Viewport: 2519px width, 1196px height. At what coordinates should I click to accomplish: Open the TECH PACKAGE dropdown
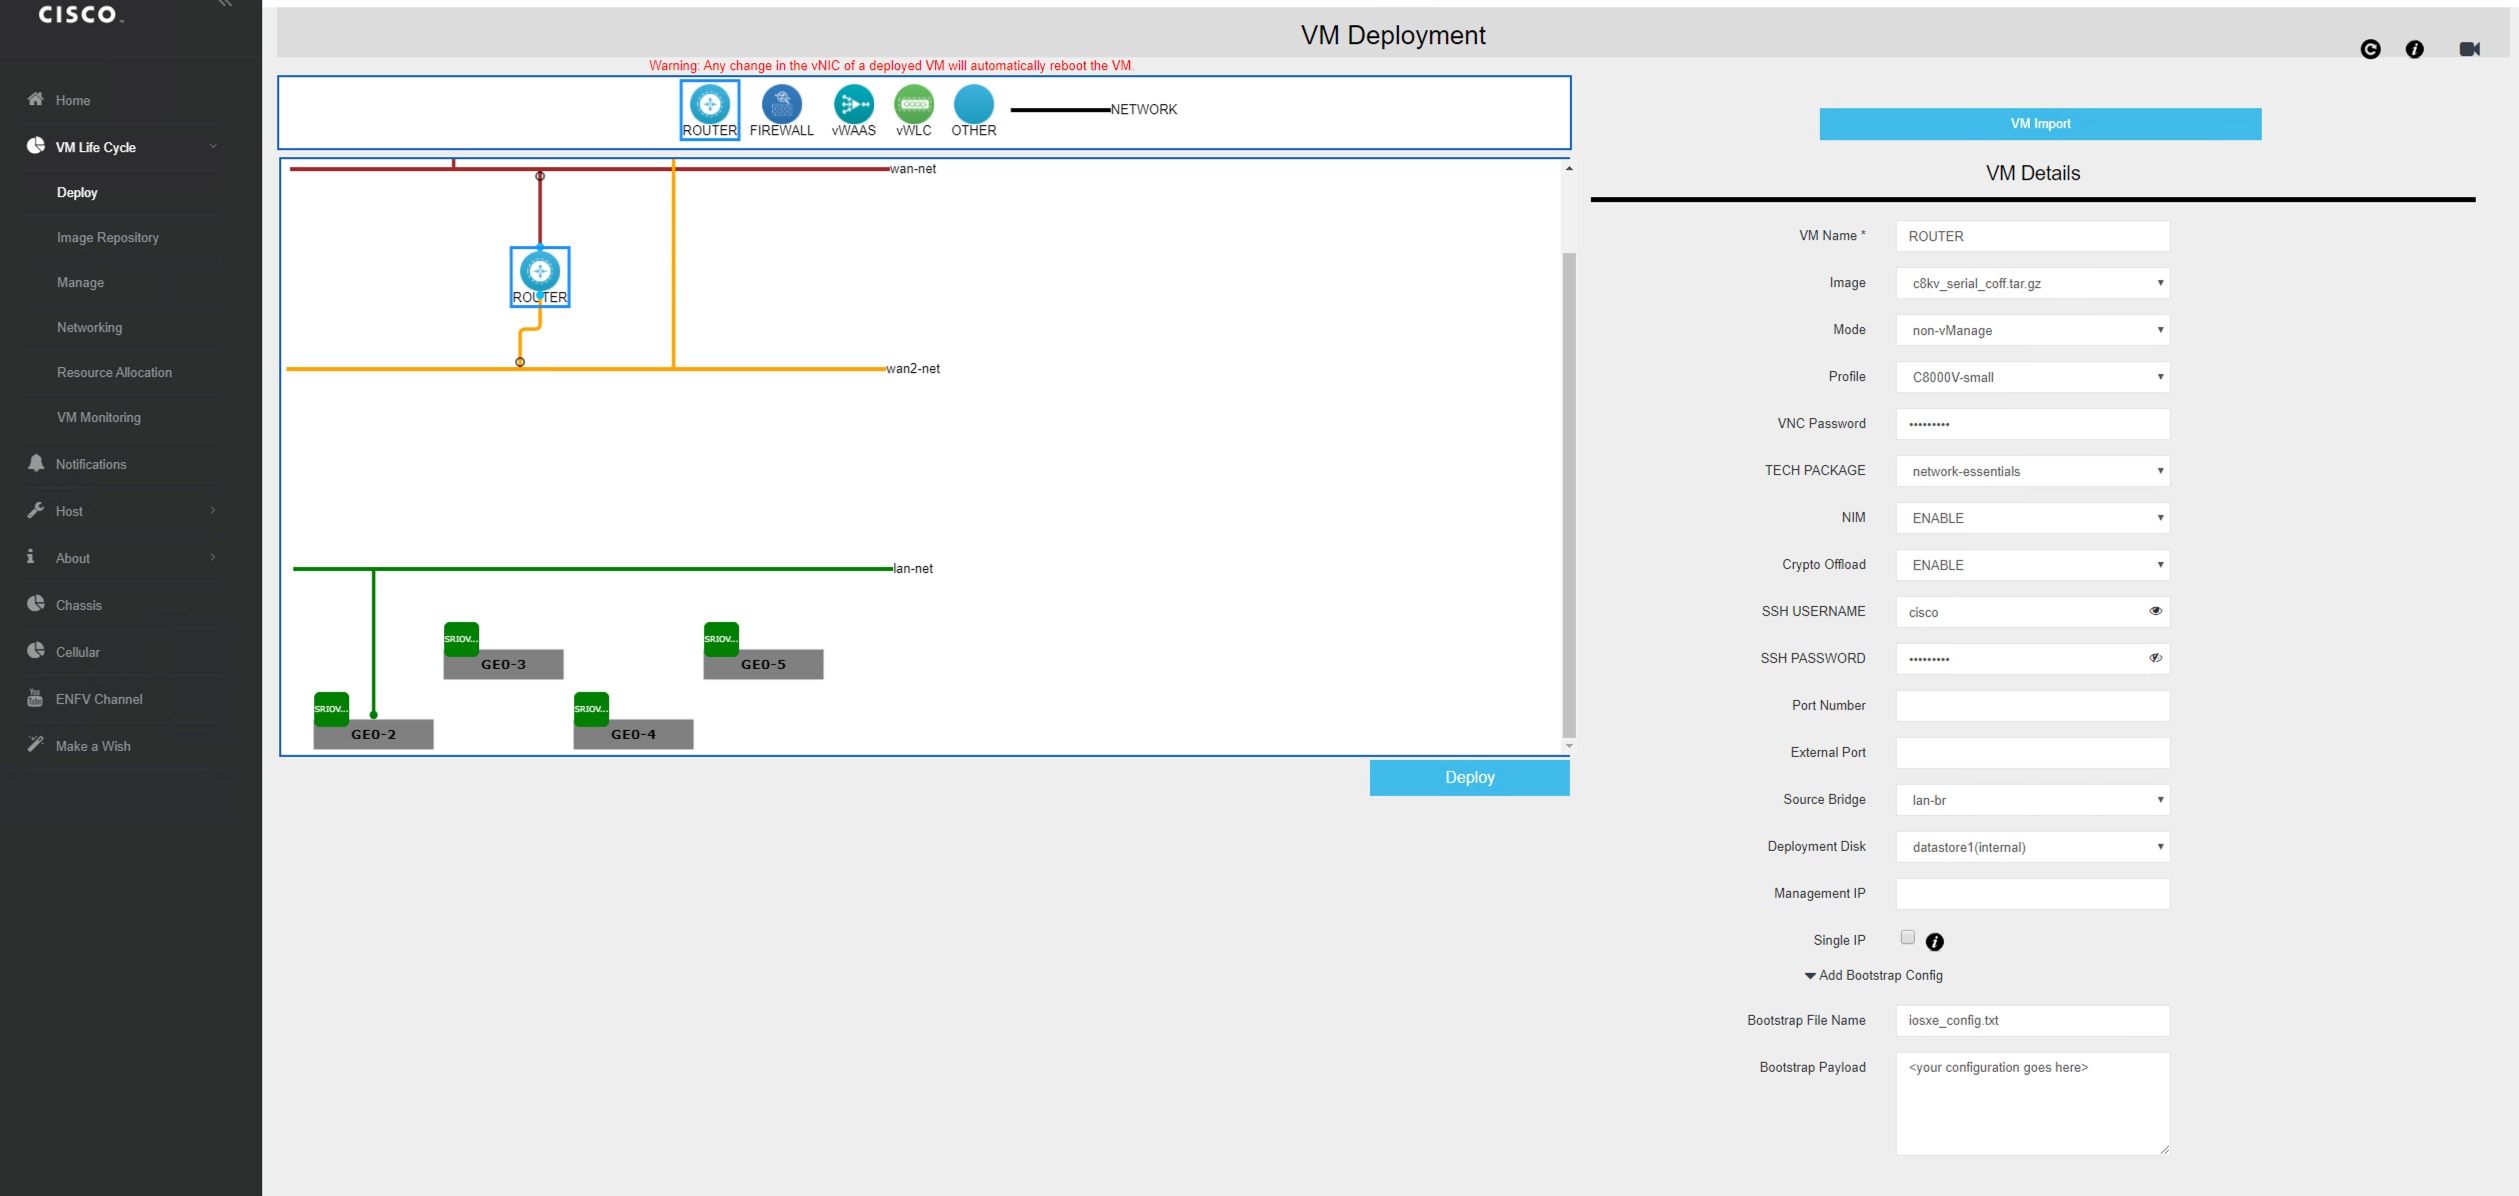click(x=2032, y=471)
